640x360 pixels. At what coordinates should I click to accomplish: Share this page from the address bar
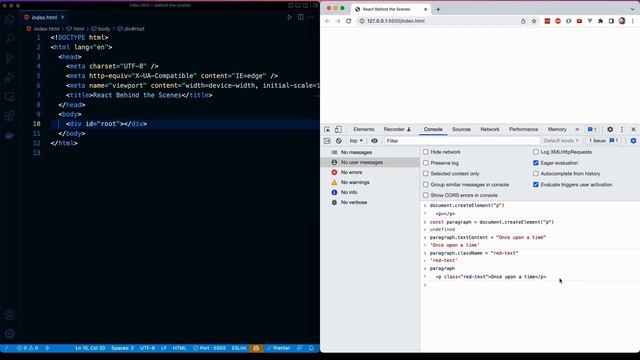click(523, 21)
